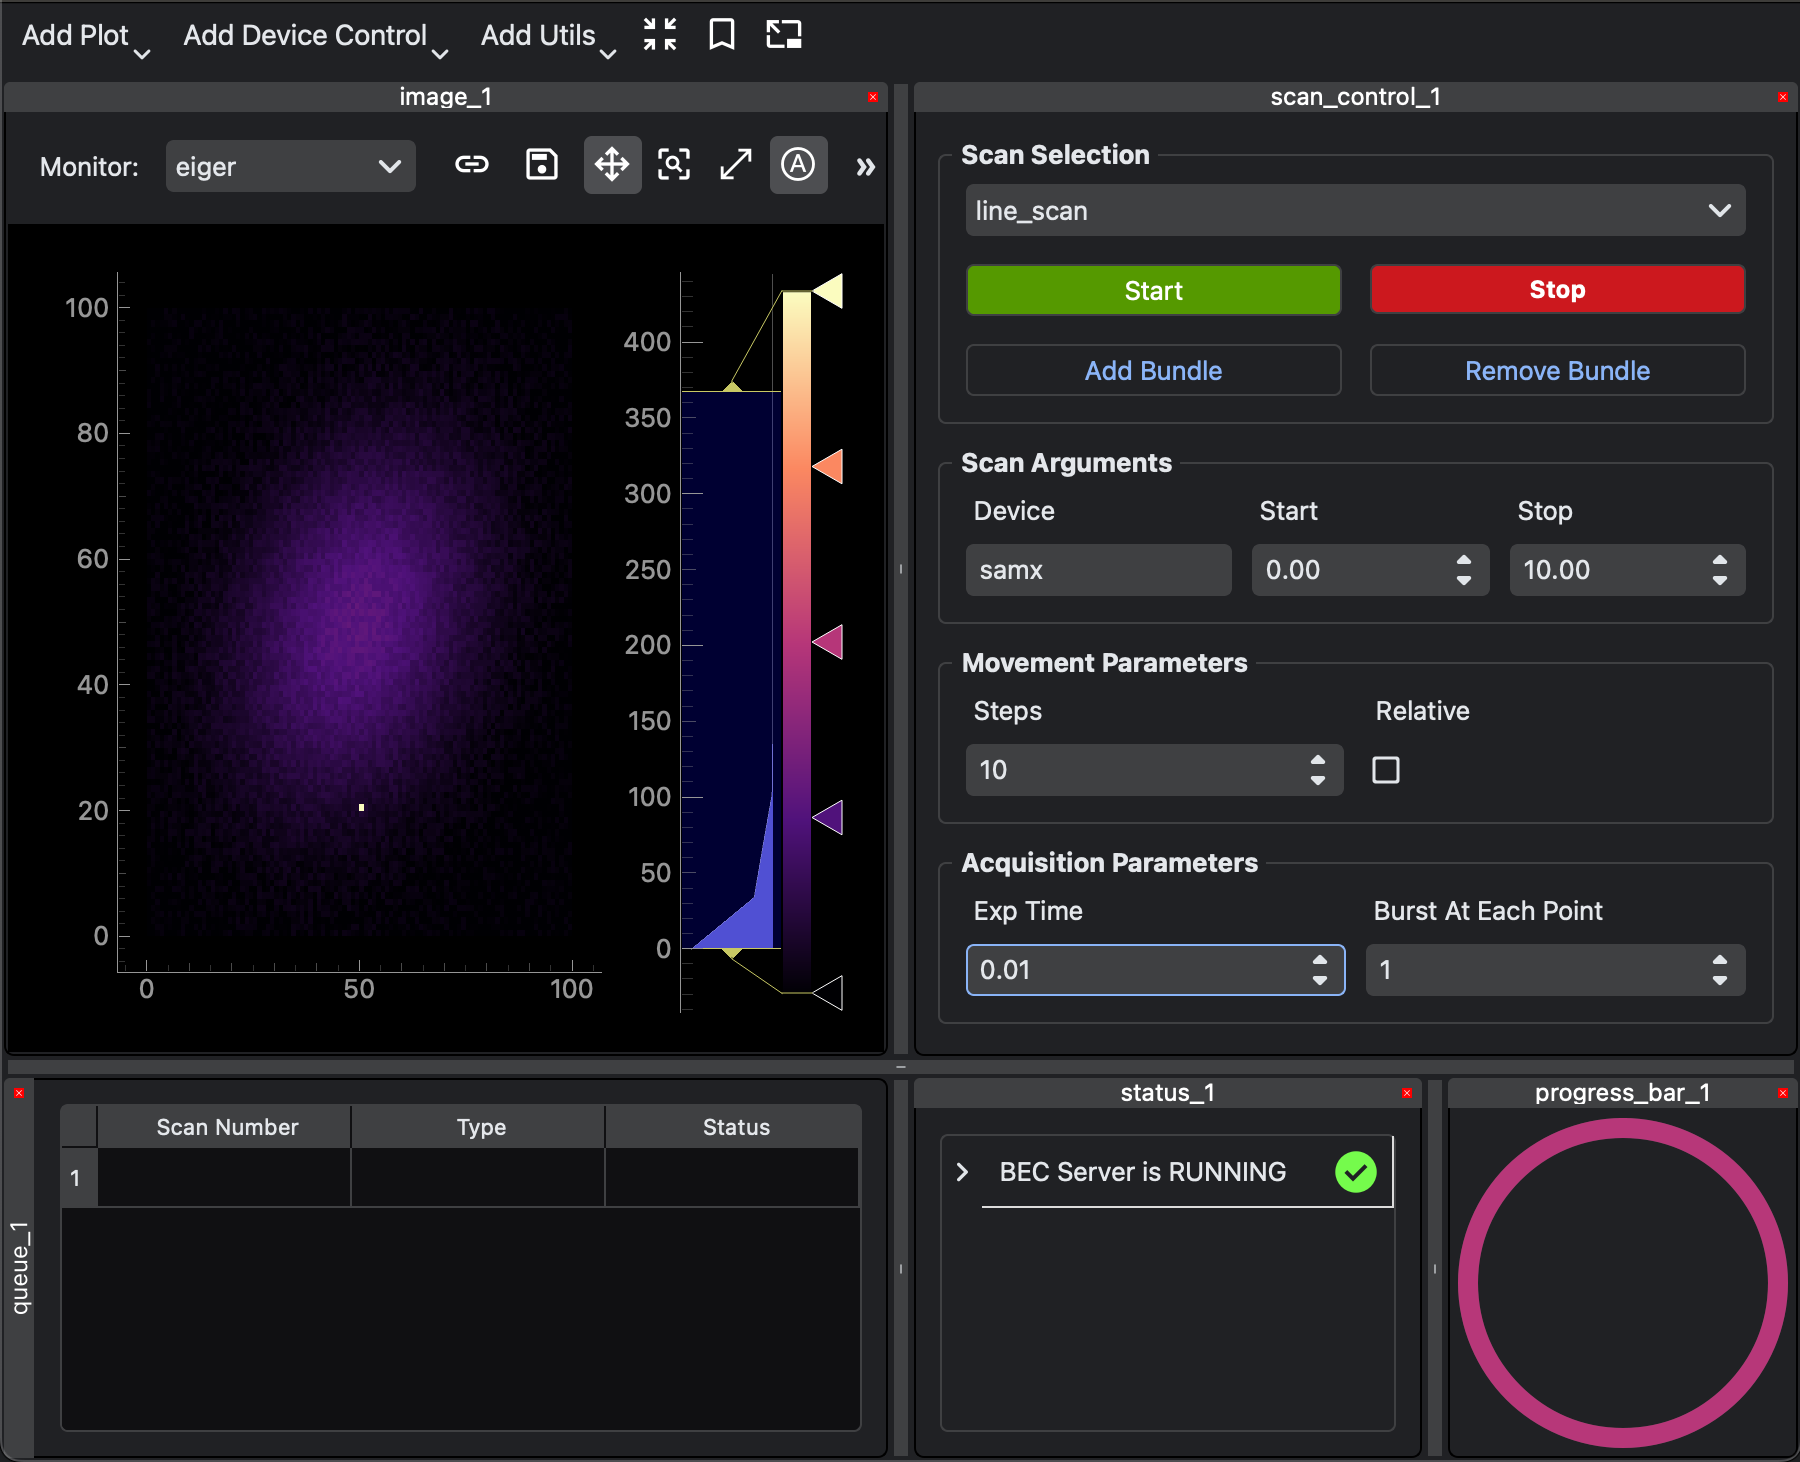Open the Monitor eiger dropdown
Image resolution: width=1800 pixels, height=1462 pixels.
point(290,167)
